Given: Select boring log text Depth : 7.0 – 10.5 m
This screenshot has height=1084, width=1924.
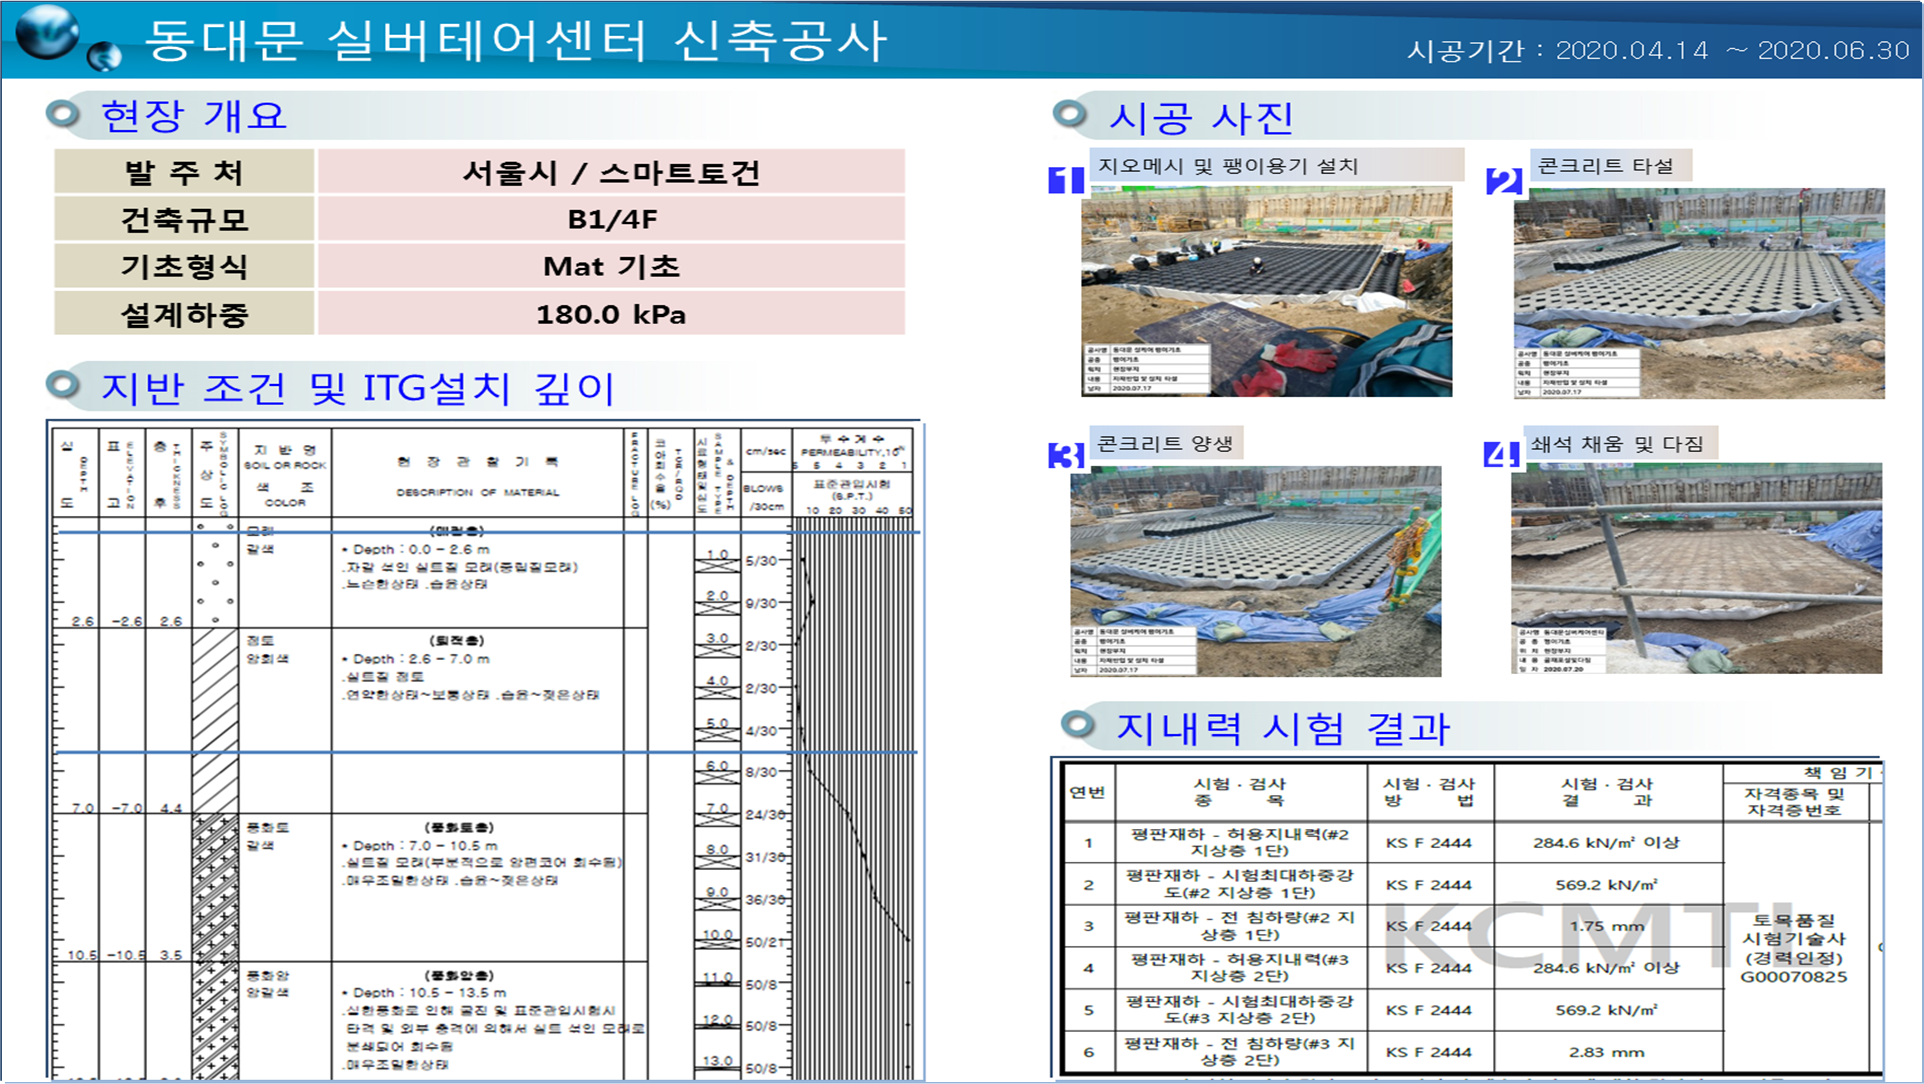Looking at the screenshot, I should 425,845.
